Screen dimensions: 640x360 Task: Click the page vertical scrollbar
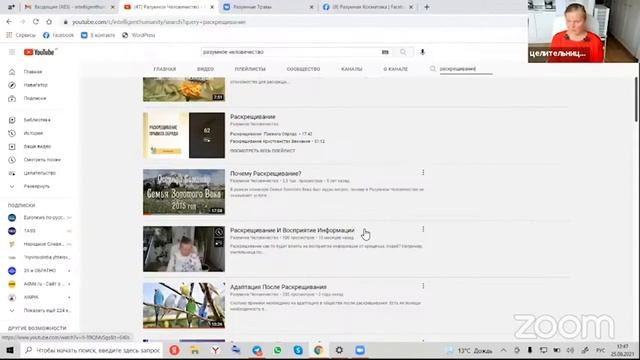[x=636, y=99]
